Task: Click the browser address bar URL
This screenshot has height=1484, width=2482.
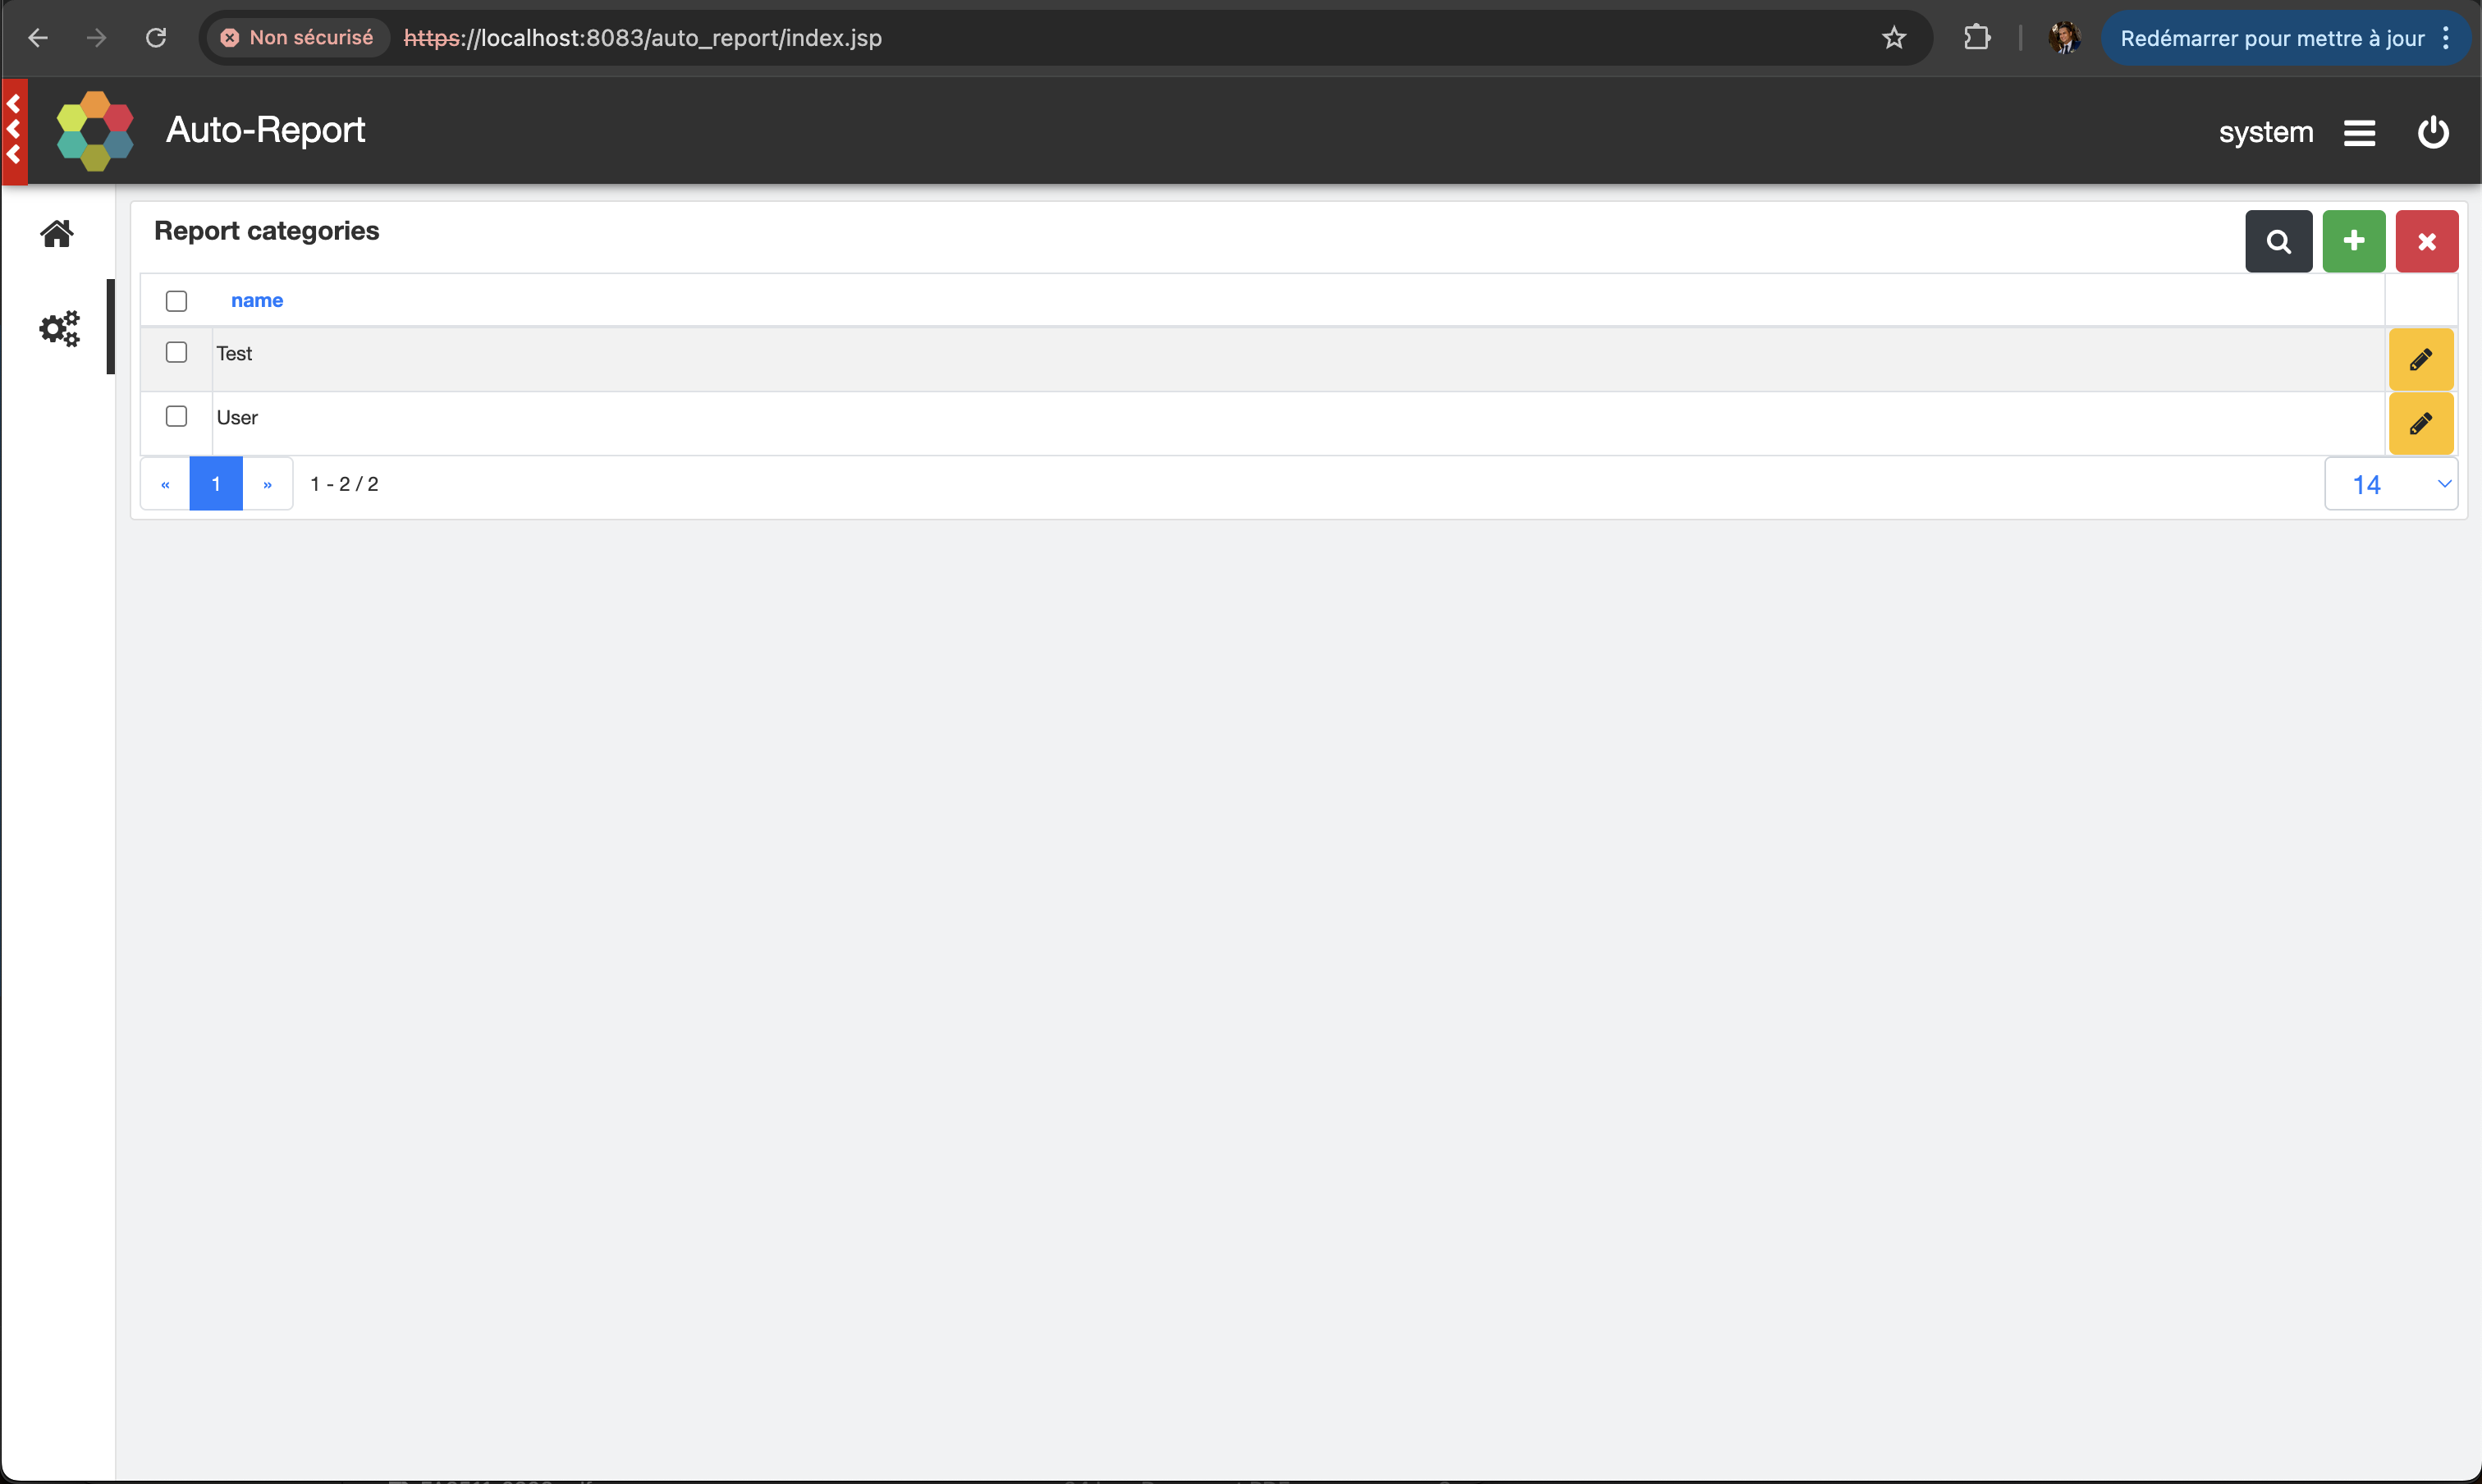Action: [x=680, y=38]
